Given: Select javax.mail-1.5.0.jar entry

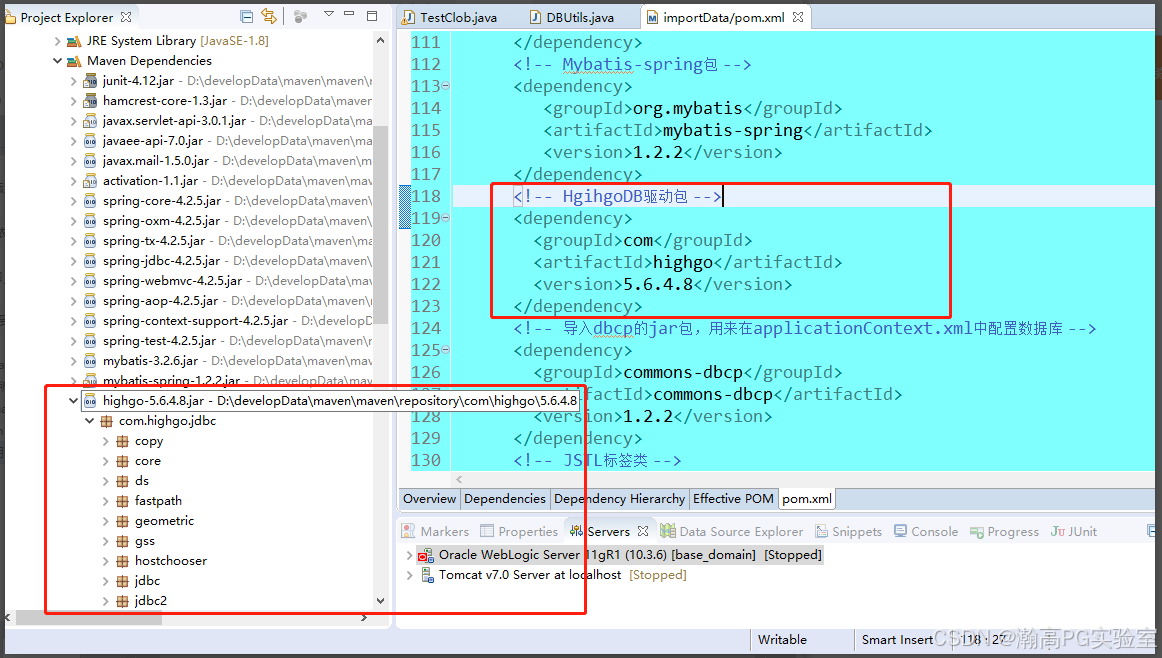Looking at the screenshot, I should [x=156, y=161].
